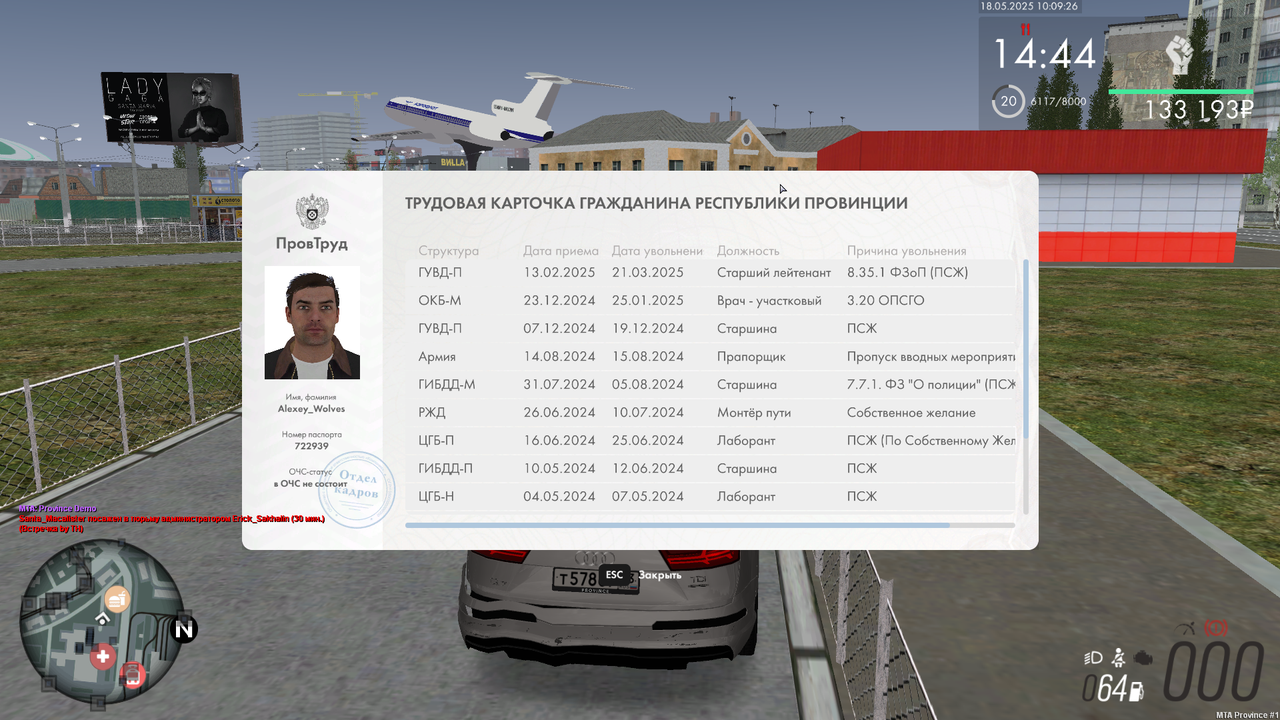The height and width of the screenshot is (720, 1280).
Task: Click reason 'Собственное желание'
Action: [911, 413]
